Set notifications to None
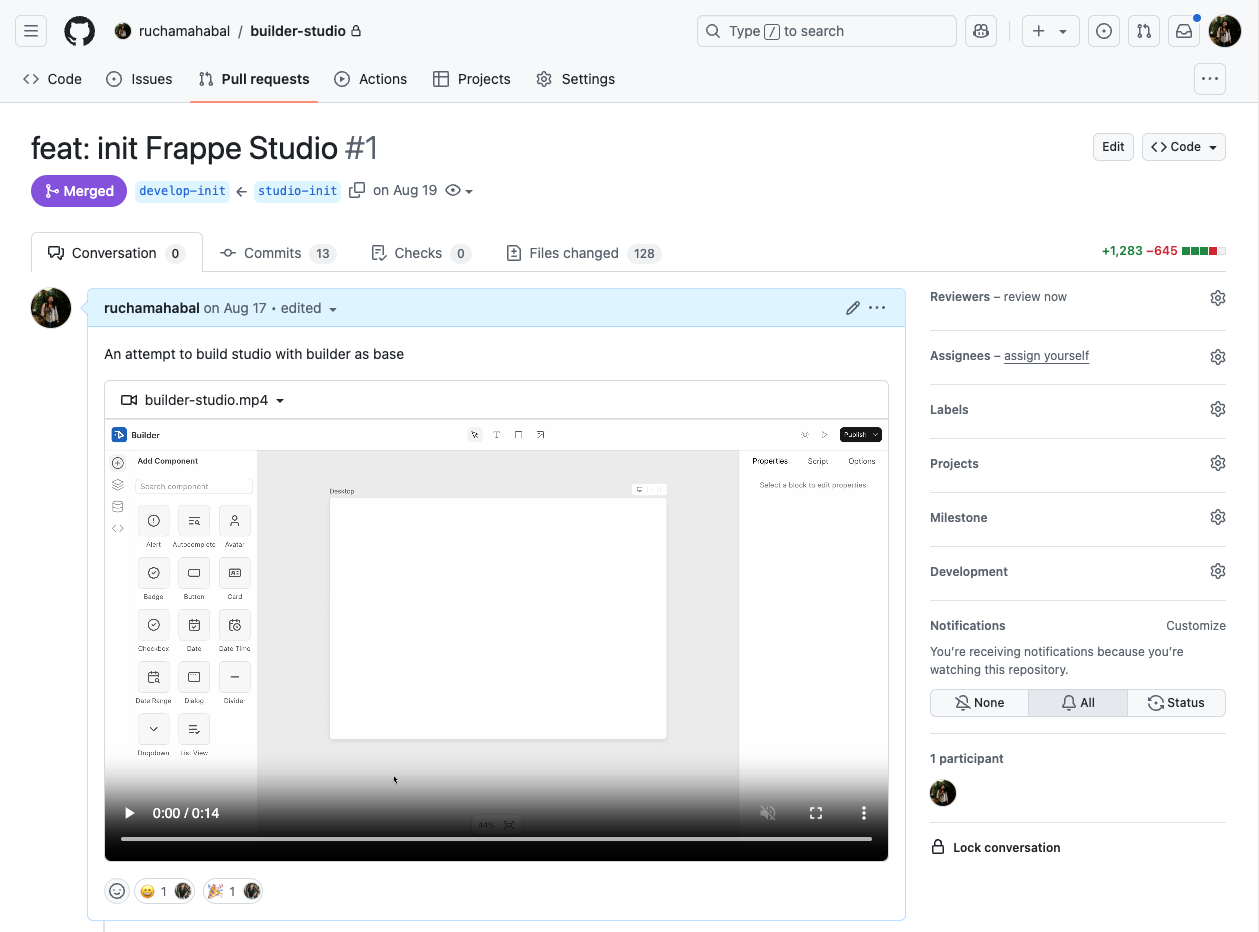Image resolution: width=1259 pixels, height=932 pixels. click(980, 703)
